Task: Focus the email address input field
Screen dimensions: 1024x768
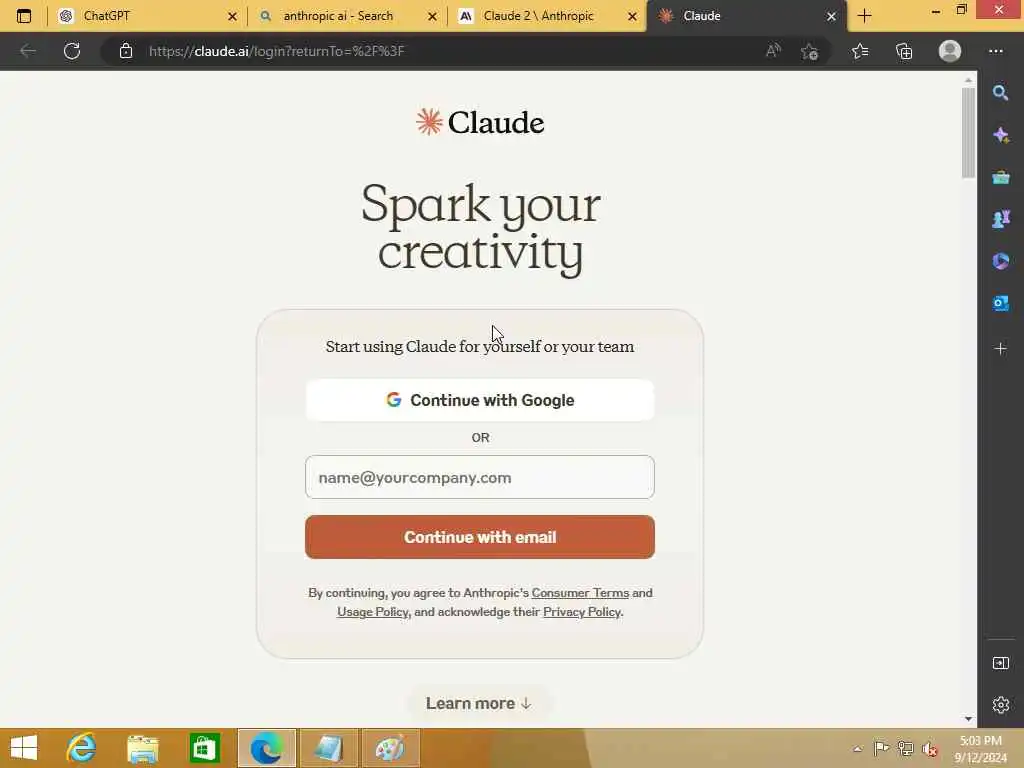Action: pyautogui.click(x=480, y=477)
